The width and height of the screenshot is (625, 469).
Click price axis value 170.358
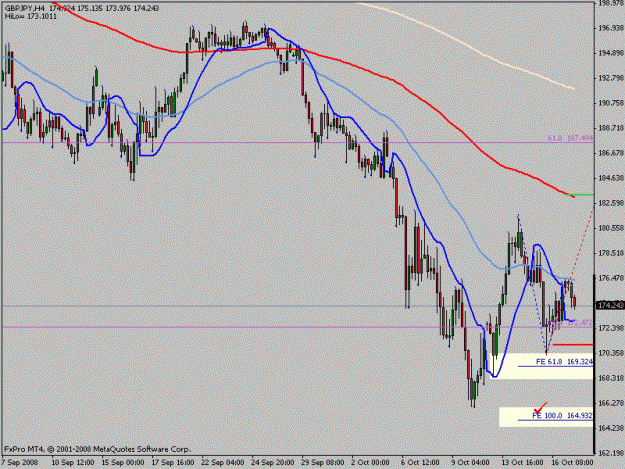click(x=611, y=353)
